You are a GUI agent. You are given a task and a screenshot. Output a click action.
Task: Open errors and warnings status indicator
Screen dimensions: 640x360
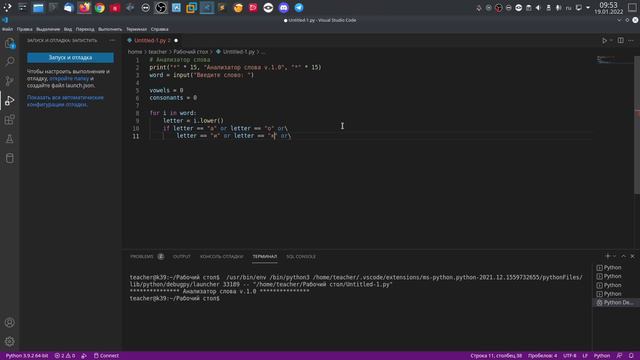[64, 356]
